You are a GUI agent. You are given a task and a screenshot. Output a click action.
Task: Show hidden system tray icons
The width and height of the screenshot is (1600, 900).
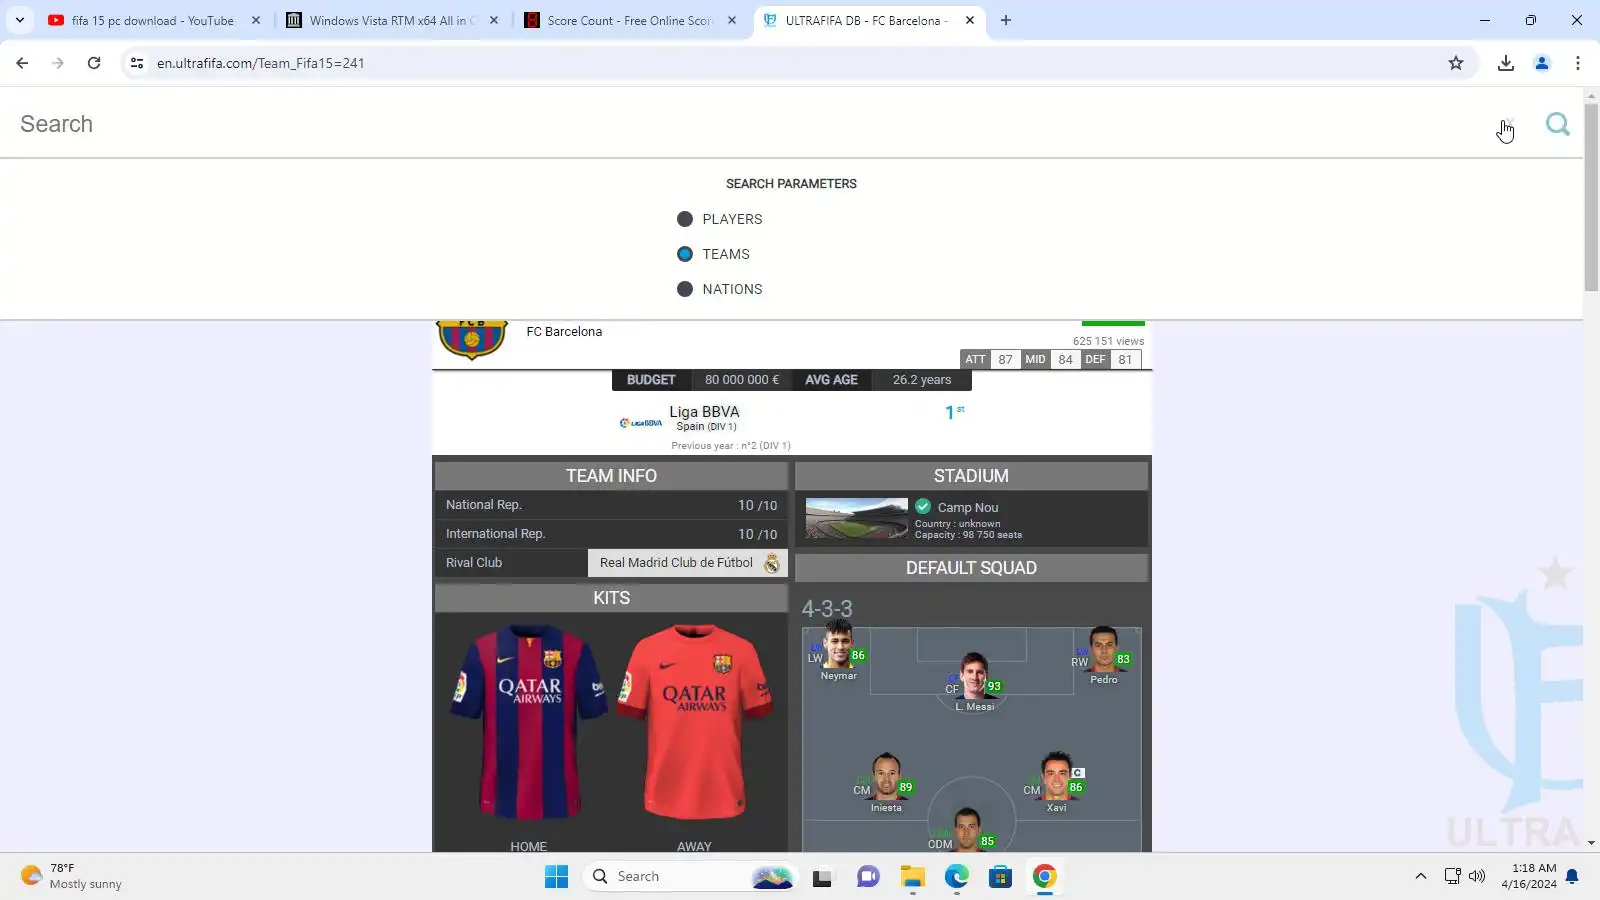tap(1420, 877)
